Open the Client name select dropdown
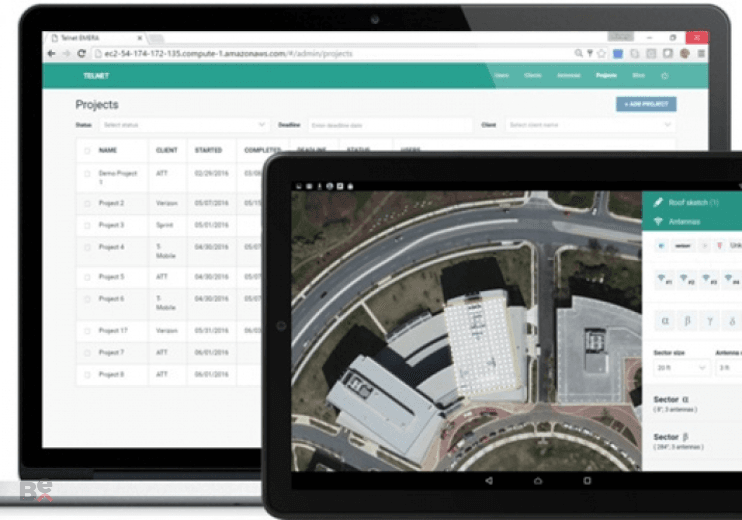This screenshot has width=742, height=520. (x=591, y=125)
